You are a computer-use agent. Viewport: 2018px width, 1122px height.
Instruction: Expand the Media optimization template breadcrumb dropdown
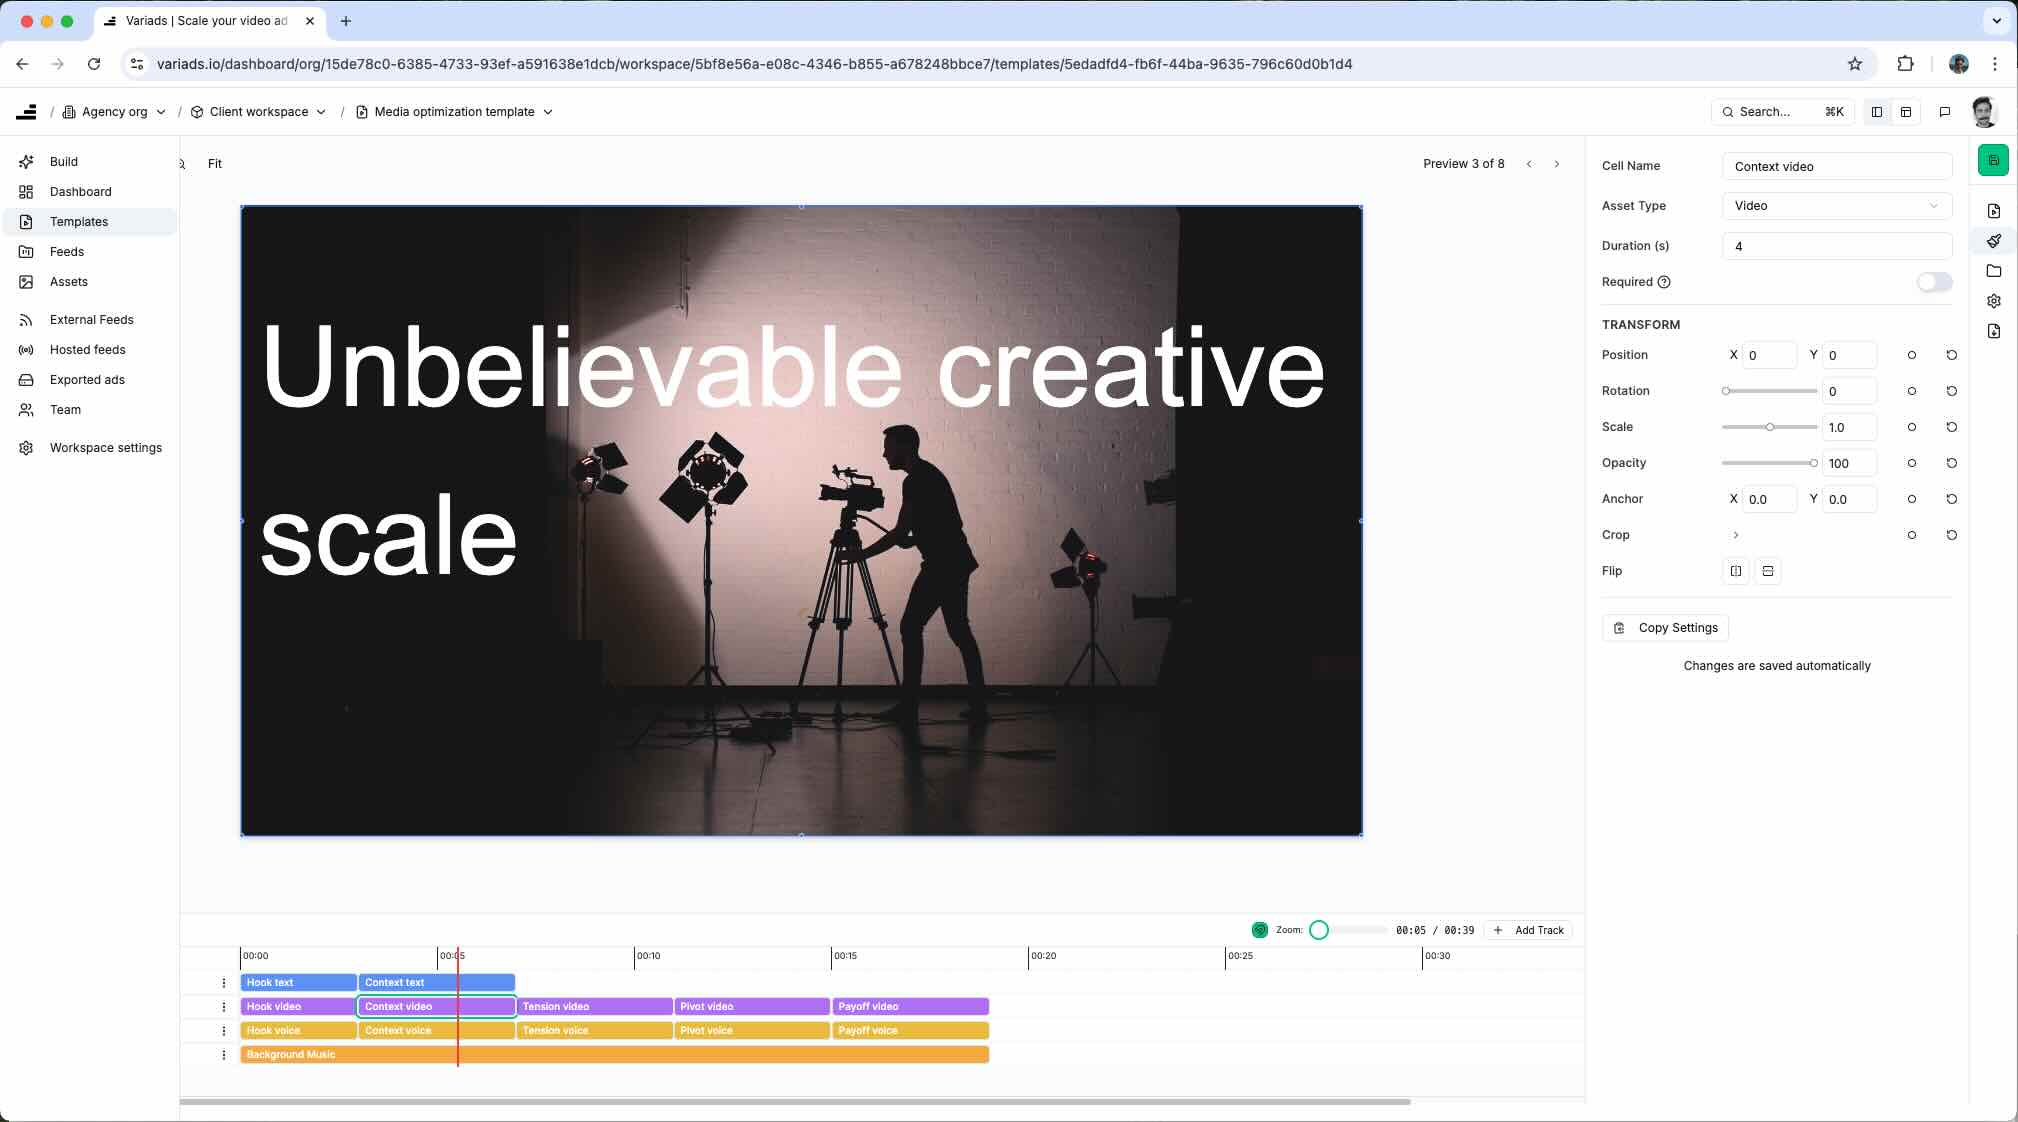pyautogui.click(x=548, y=111)
